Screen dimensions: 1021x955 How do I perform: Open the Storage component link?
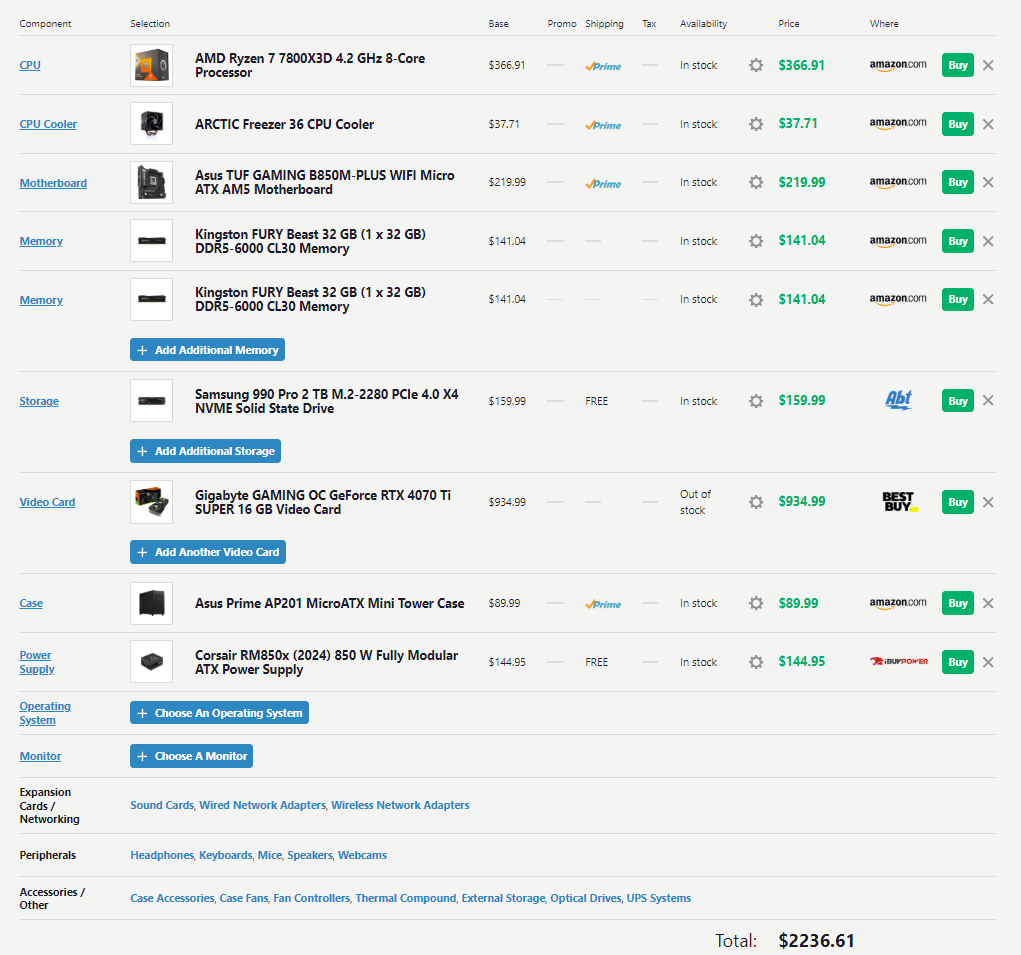[x=39, y=401]
